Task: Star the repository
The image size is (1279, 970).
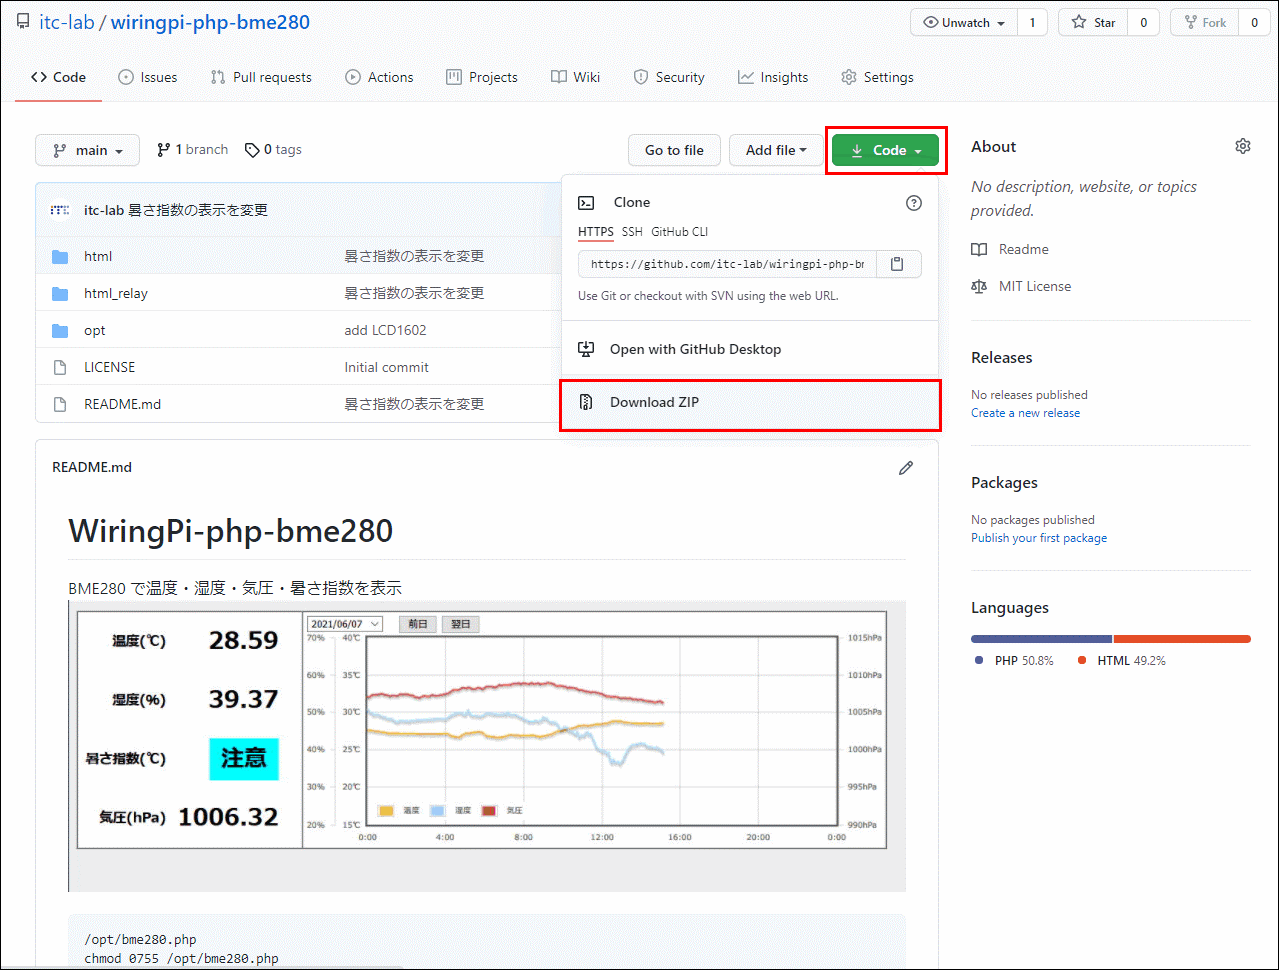Action: [1093, 22]
